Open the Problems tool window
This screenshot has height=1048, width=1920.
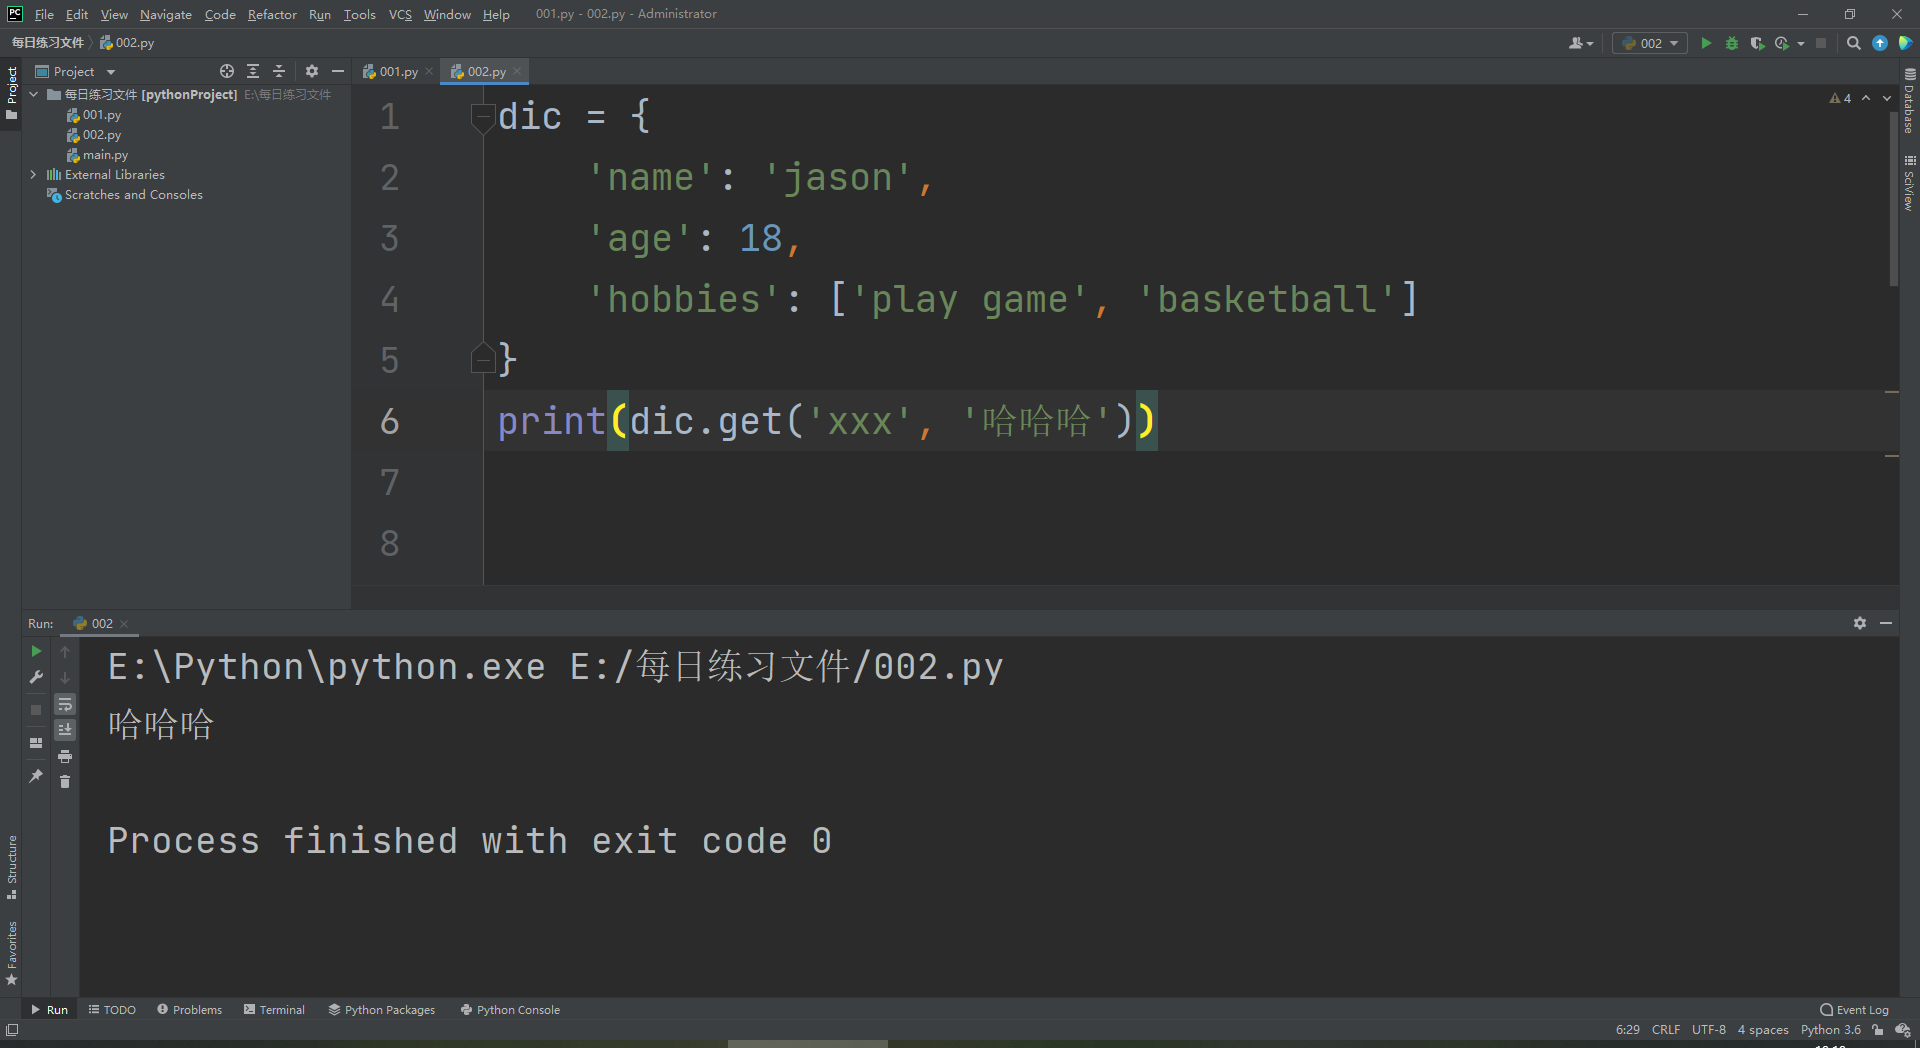click(190, 1010)
